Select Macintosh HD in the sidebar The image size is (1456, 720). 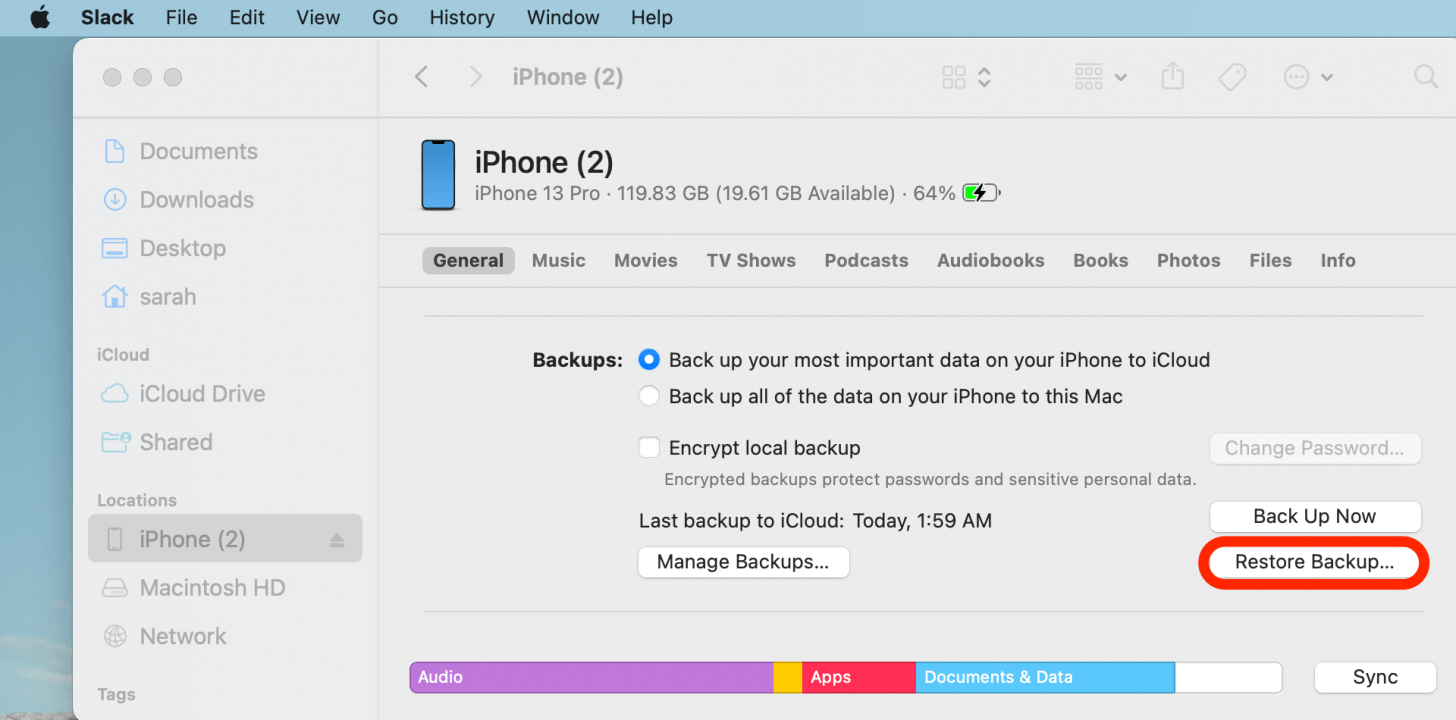click(x=211, y=588)
